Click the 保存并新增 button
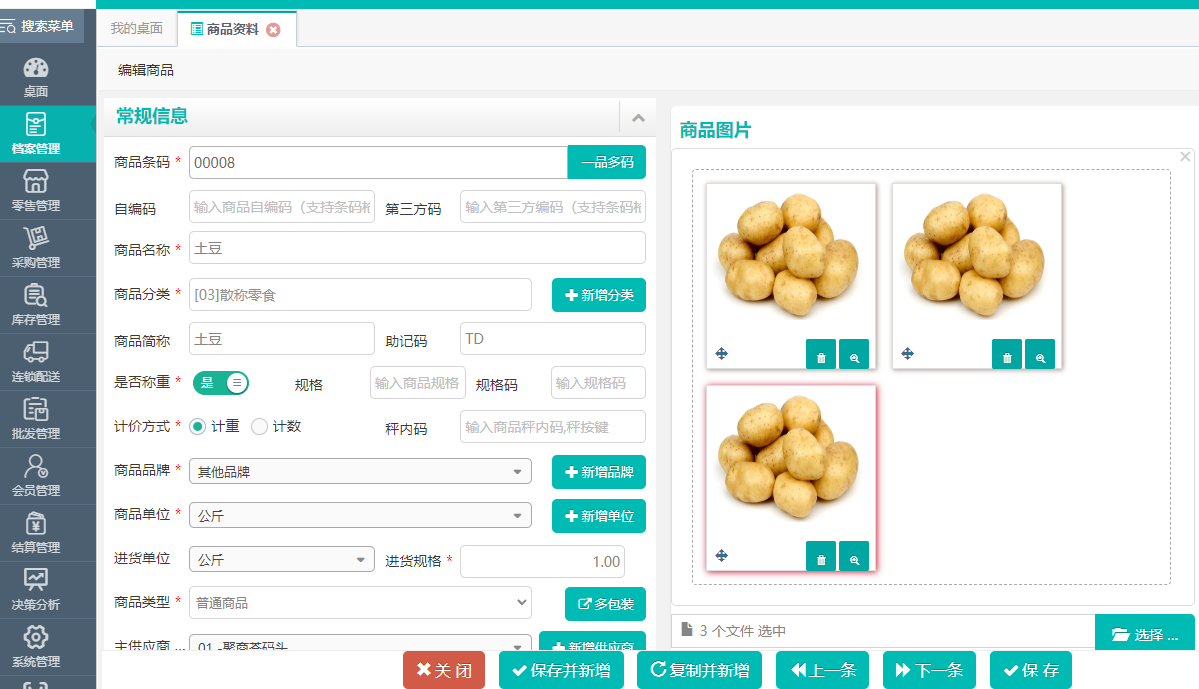The height and width of the screenshot is (689, 1199). [561, 671]
